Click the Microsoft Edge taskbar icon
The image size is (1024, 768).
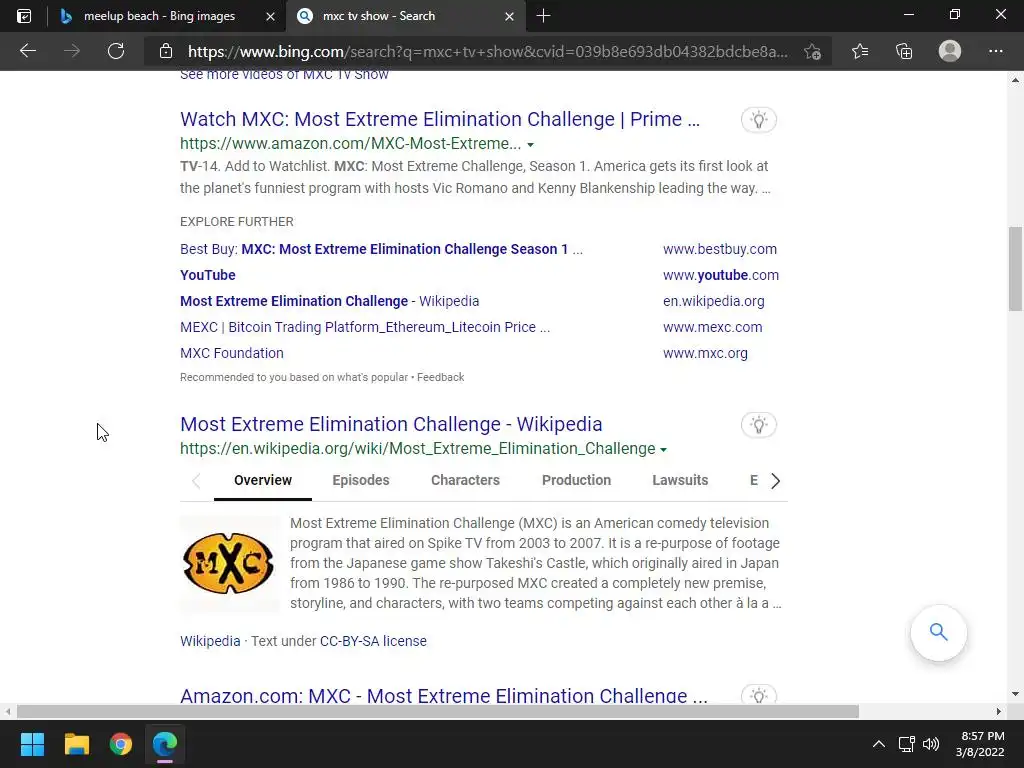point(165,744)
